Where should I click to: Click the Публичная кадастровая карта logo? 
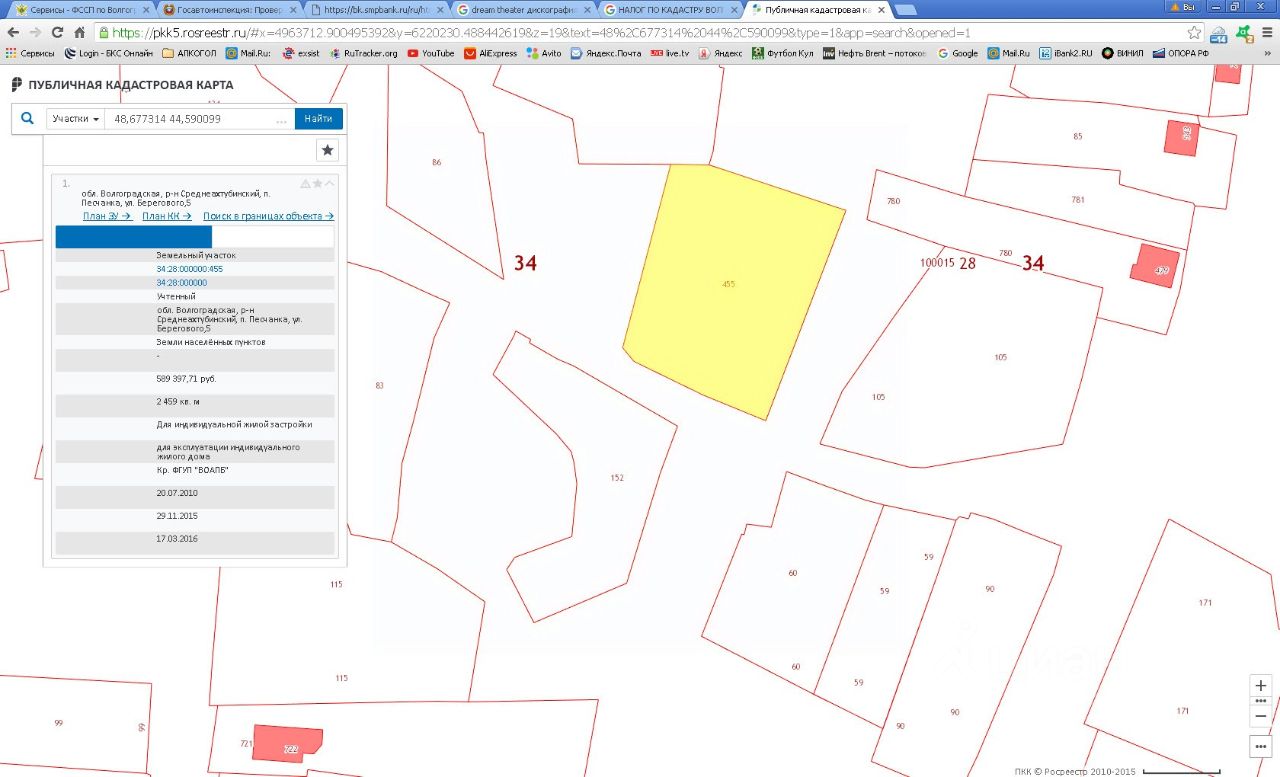(122, 85)
